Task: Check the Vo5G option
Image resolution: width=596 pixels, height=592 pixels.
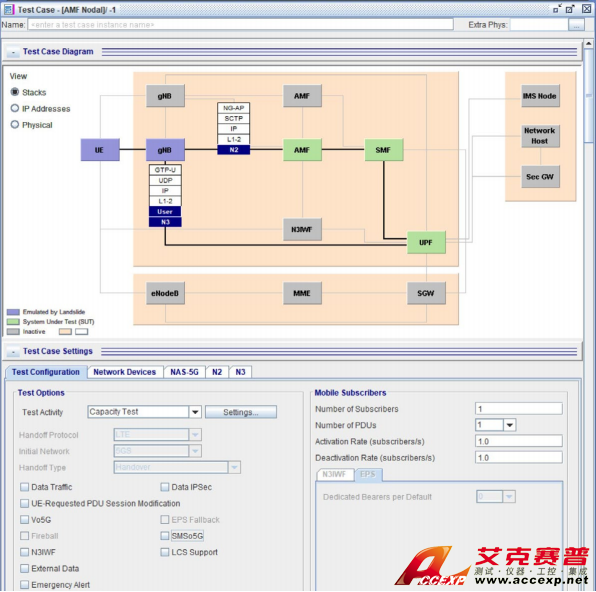Action: click(x=25, y=520)
